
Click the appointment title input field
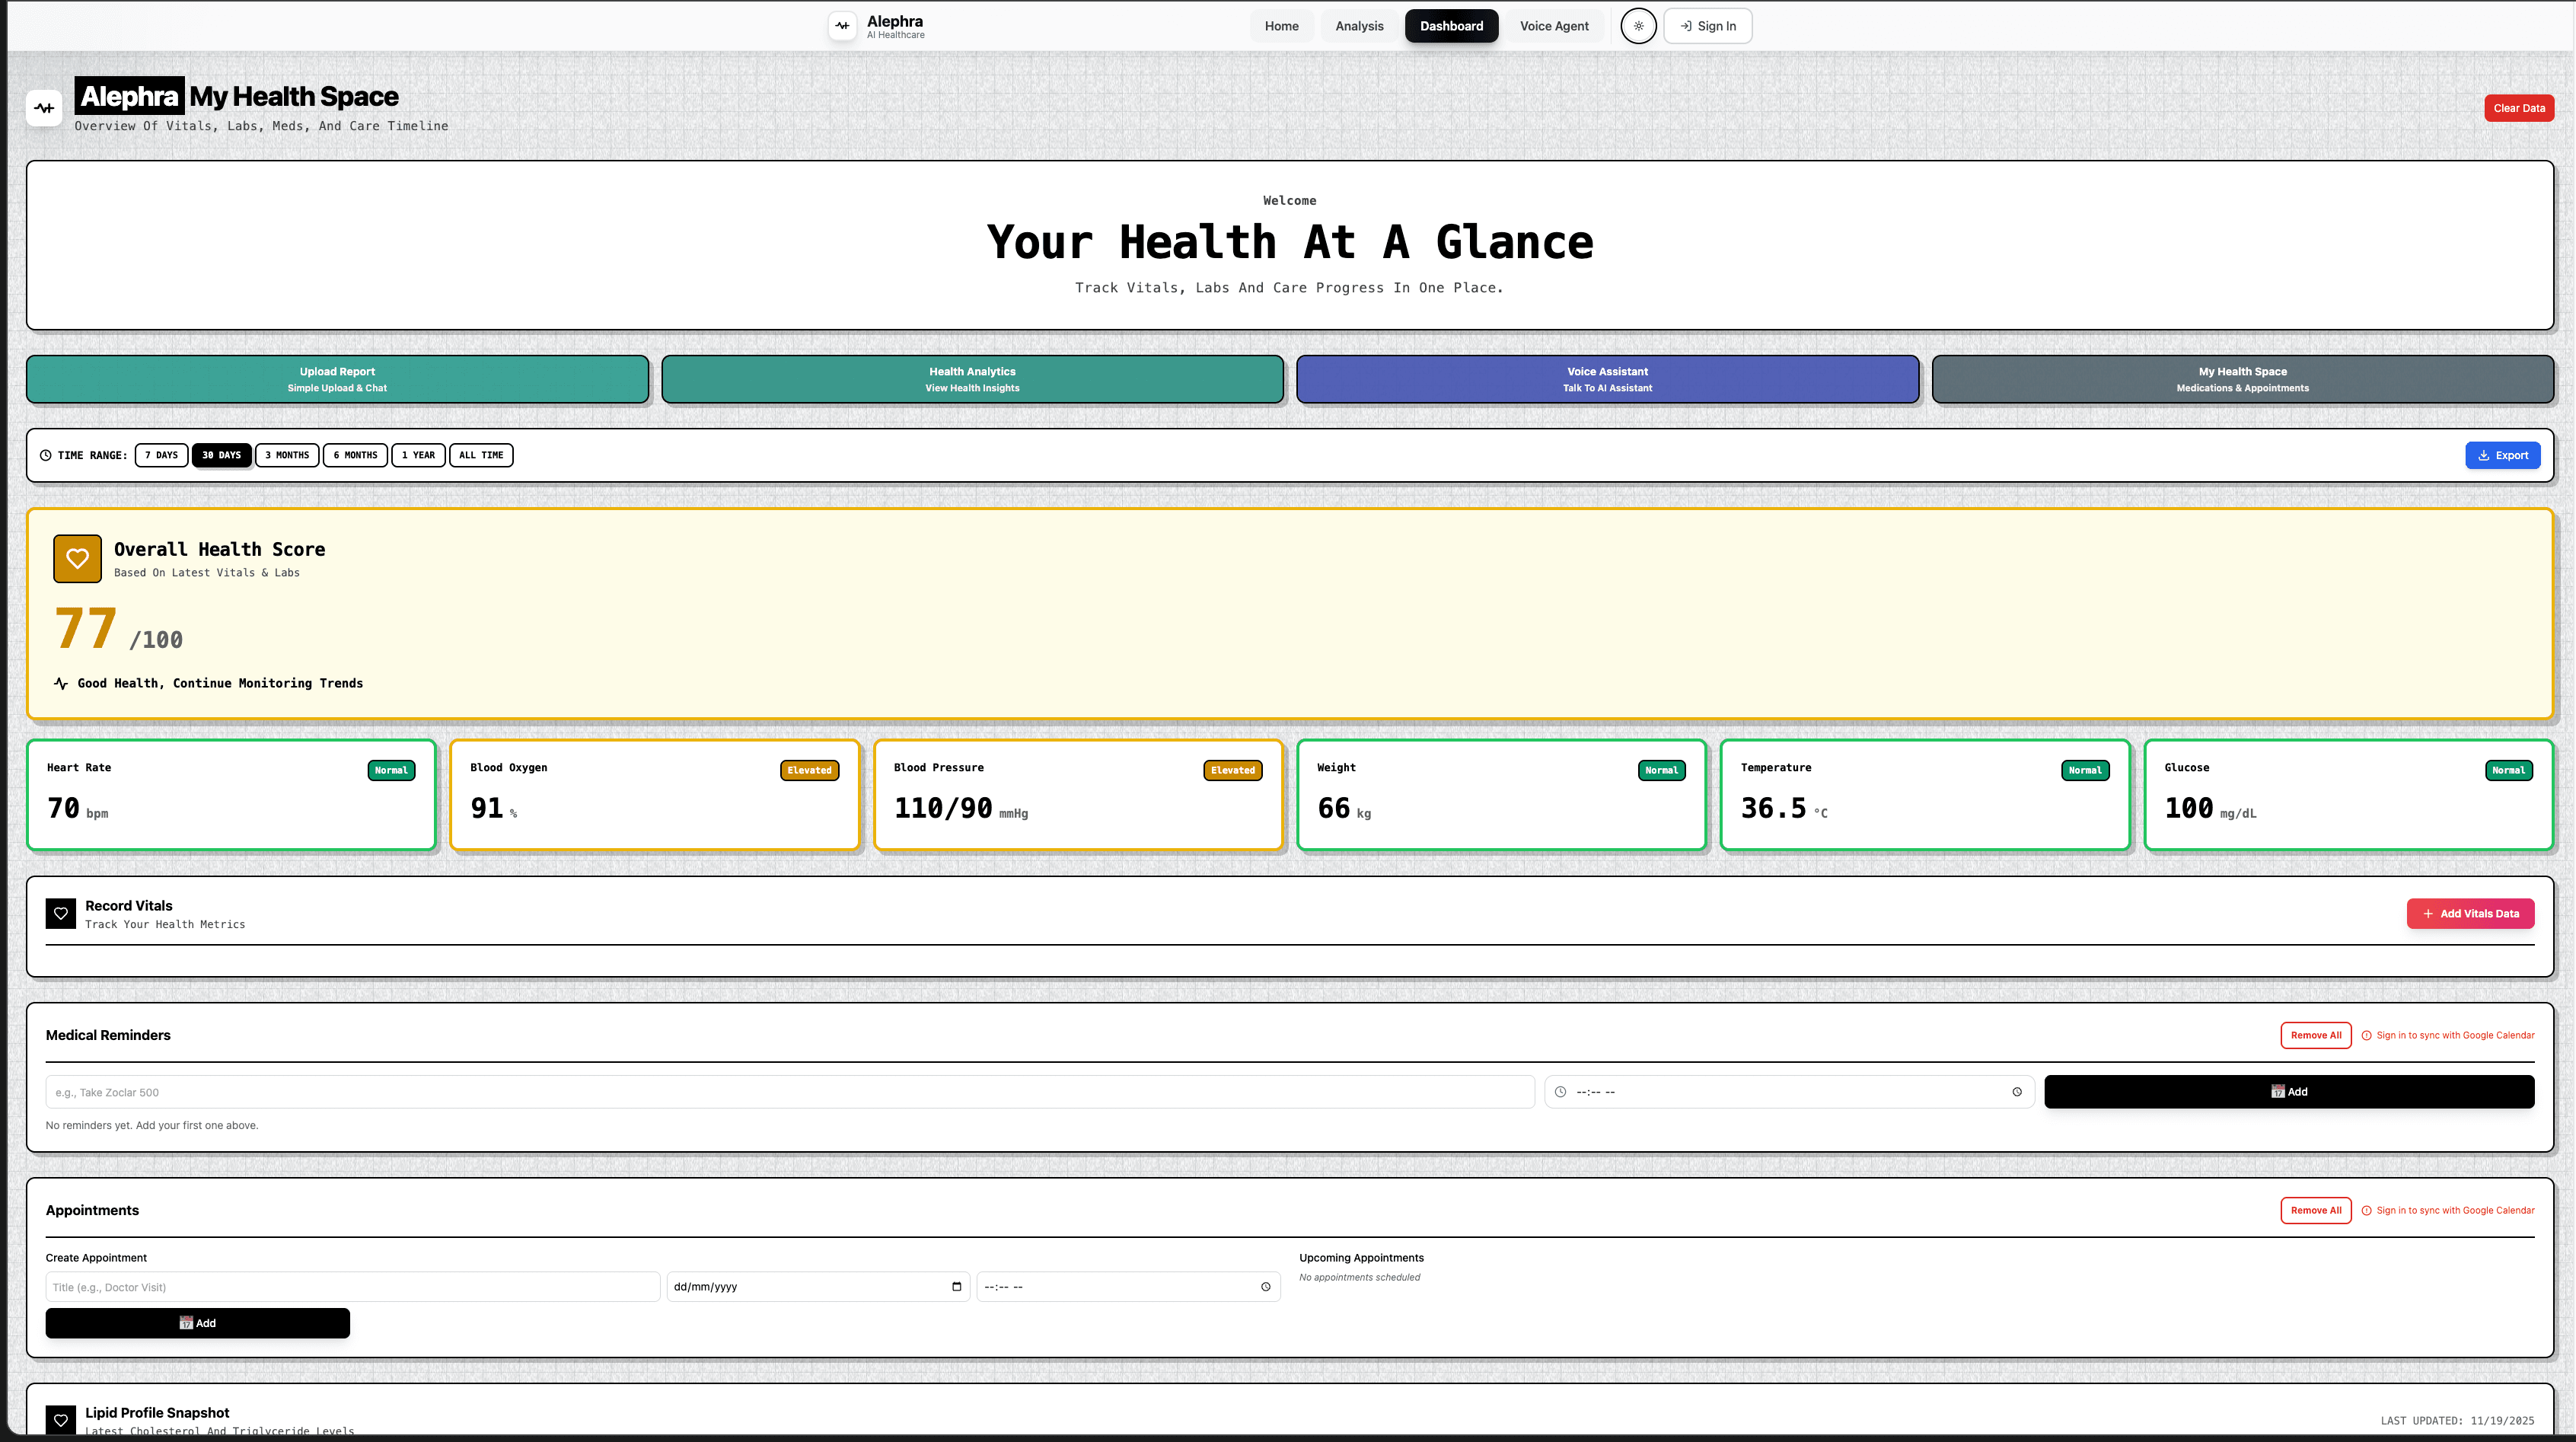coord(352,1287)
